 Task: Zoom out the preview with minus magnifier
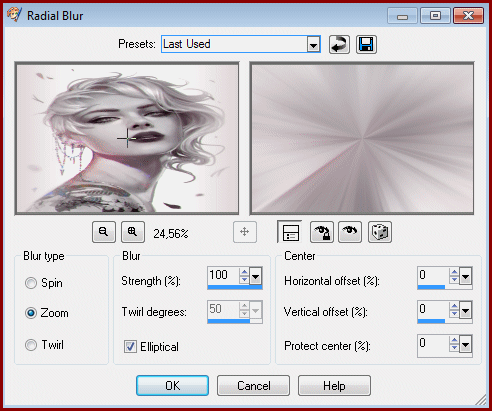(104, 232)
